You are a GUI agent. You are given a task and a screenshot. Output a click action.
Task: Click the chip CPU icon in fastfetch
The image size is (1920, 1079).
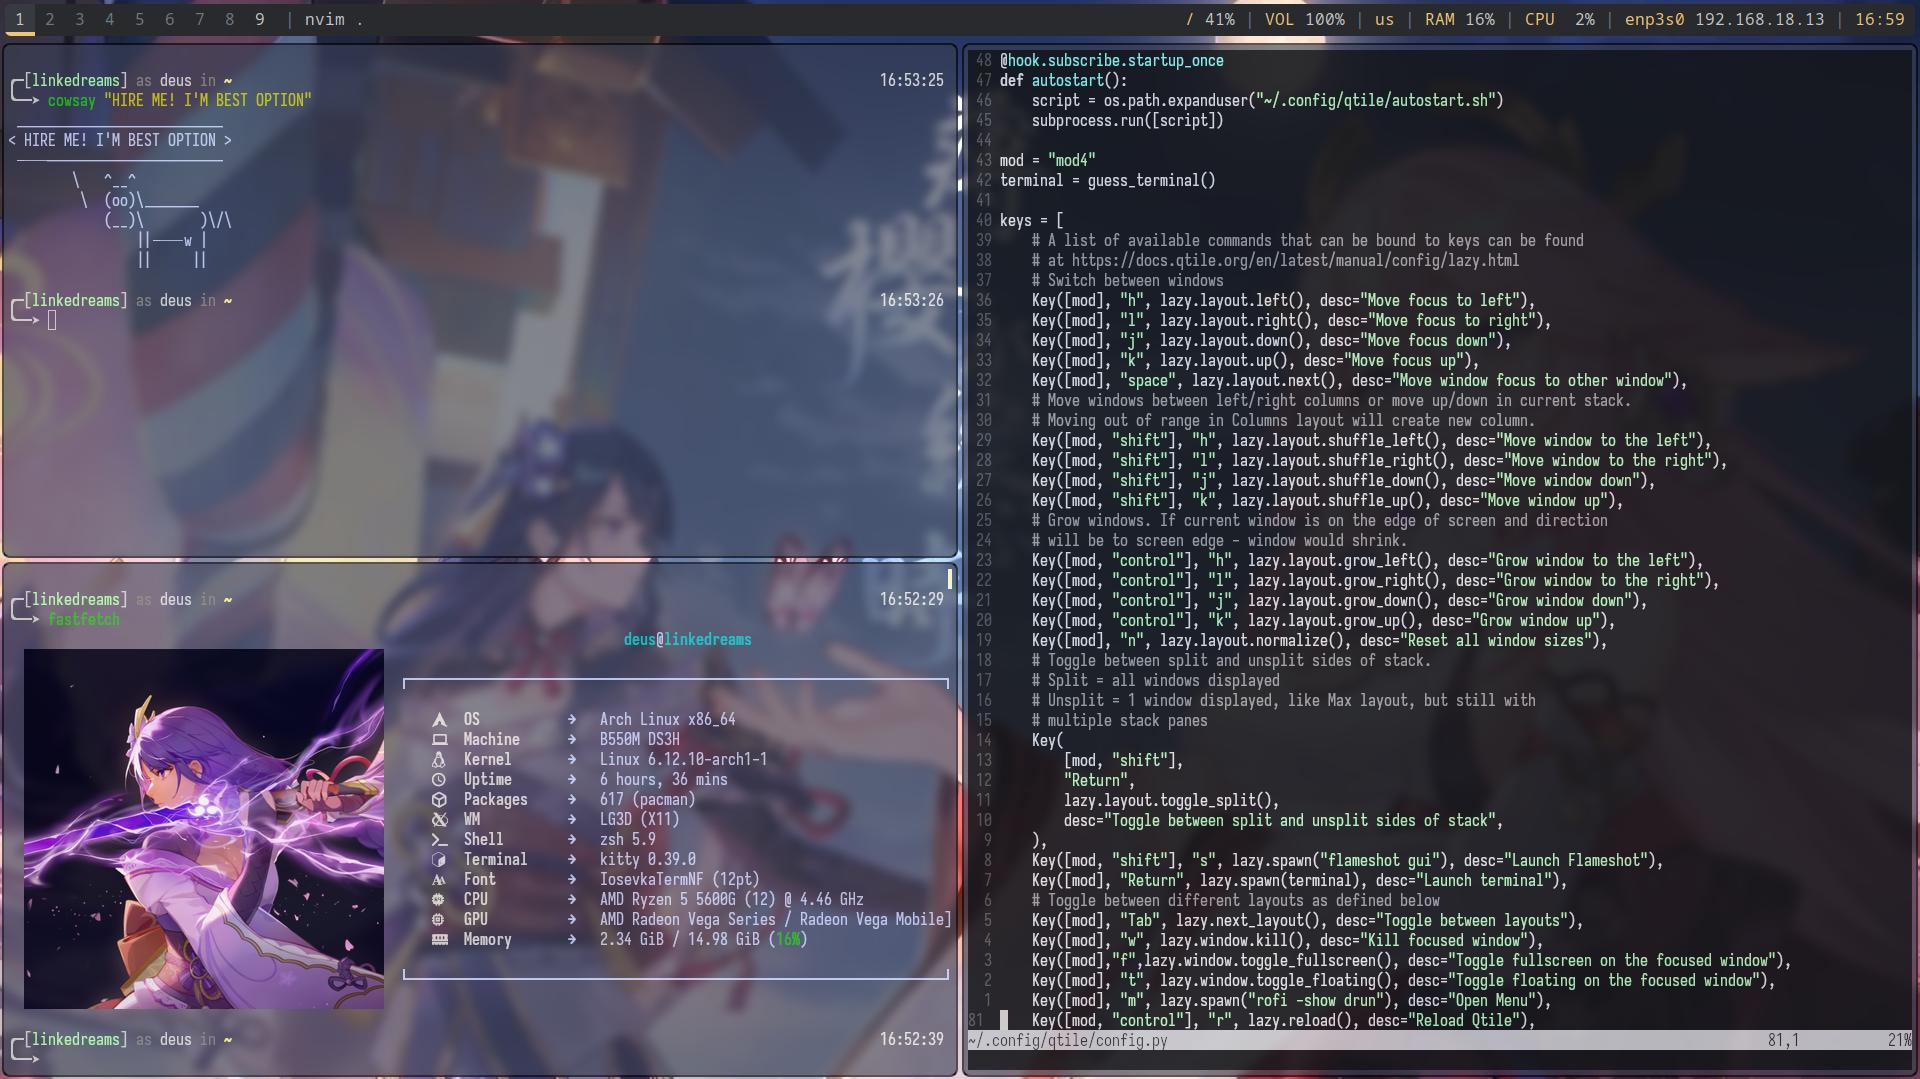tap(439, 899)
